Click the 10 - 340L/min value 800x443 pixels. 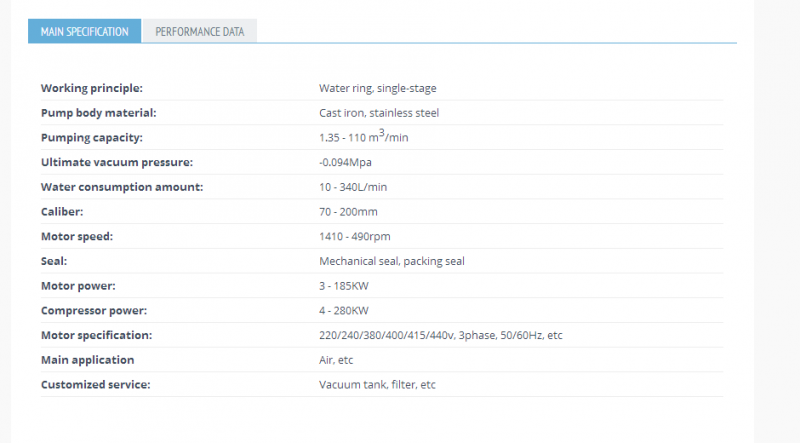(353, 187)
